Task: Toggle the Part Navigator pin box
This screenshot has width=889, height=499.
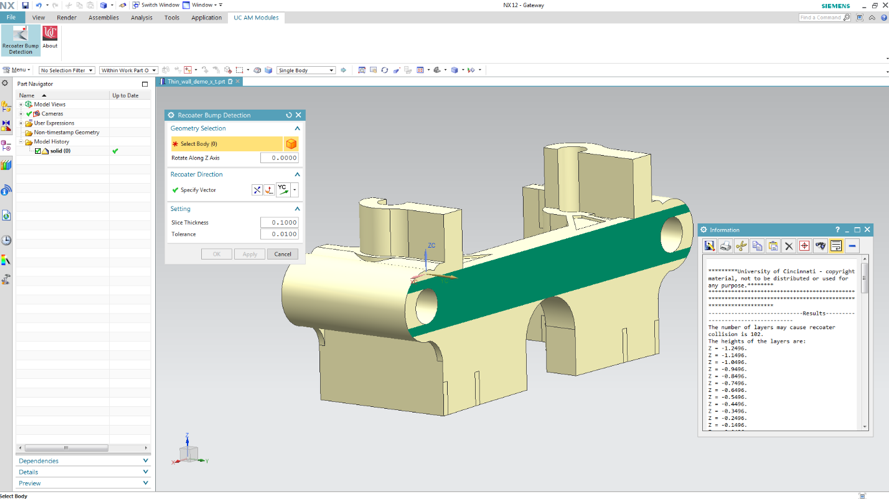Action: coord(145,84)
